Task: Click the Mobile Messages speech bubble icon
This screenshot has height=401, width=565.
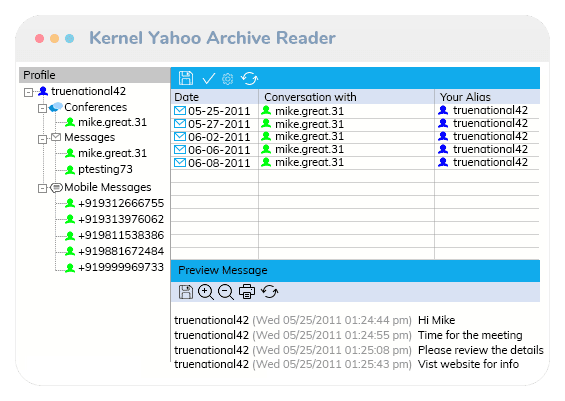Action: tap(56, 187)
